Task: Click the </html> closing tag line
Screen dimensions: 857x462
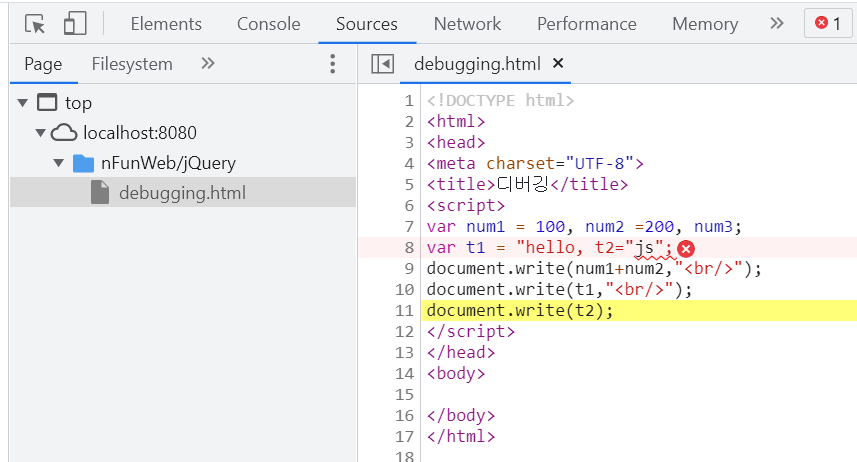Action: [461, 436]
